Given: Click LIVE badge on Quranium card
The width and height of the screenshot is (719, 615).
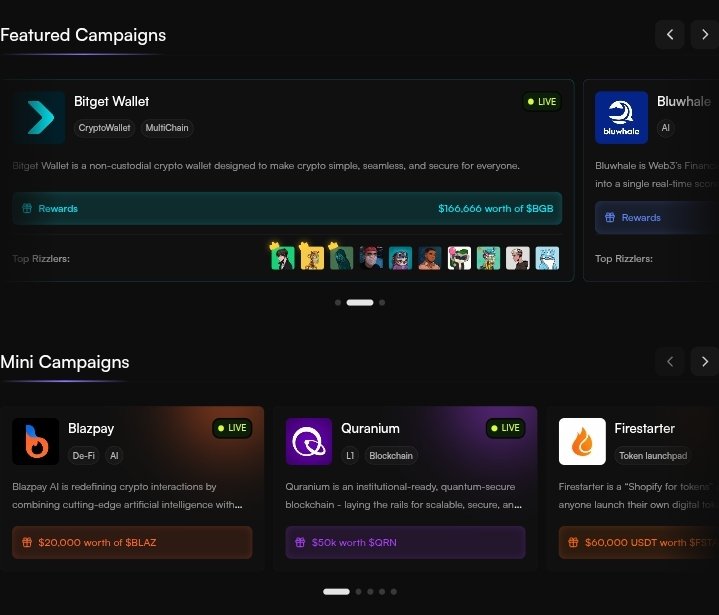Looking at the screenshot, I should (x=505, y=428).
